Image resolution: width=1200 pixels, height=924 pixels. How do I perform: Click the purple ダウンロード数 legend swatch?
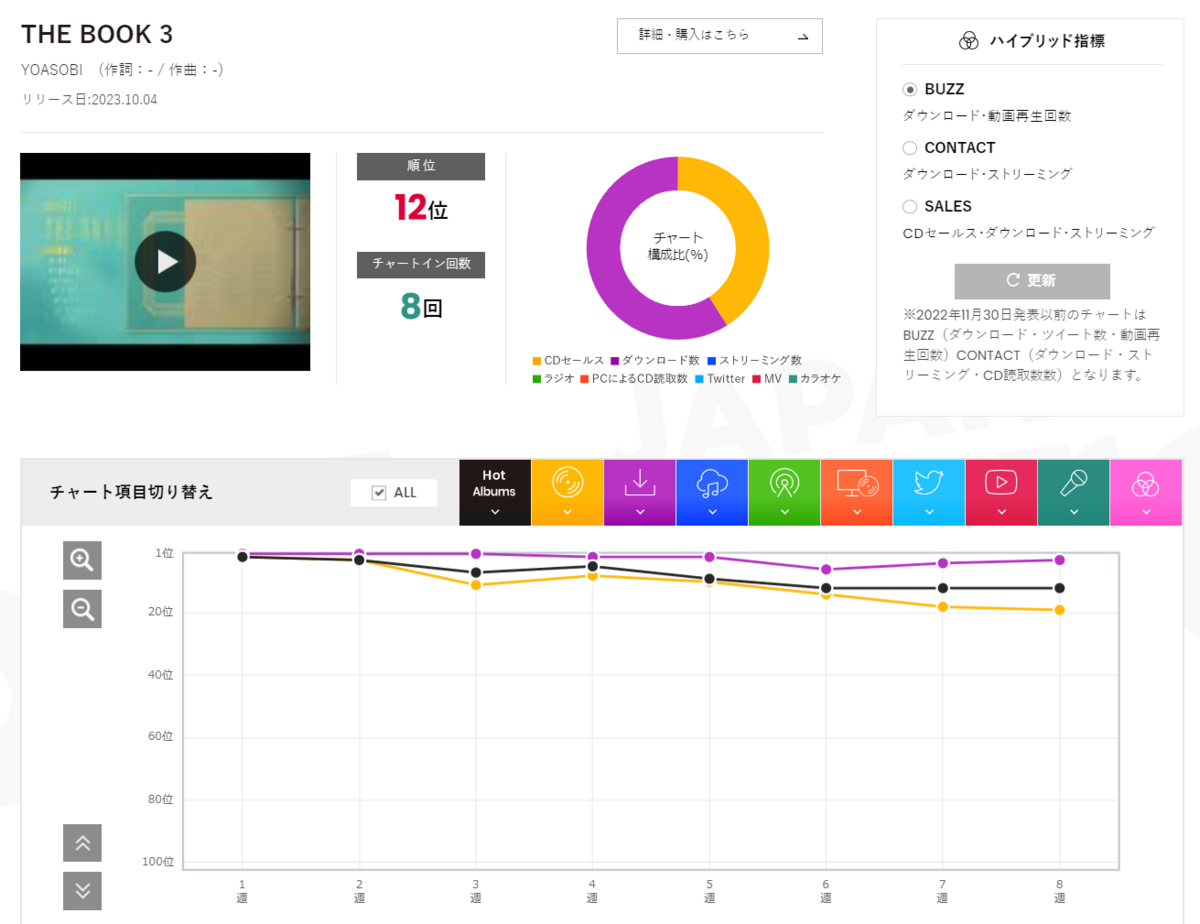615,360
